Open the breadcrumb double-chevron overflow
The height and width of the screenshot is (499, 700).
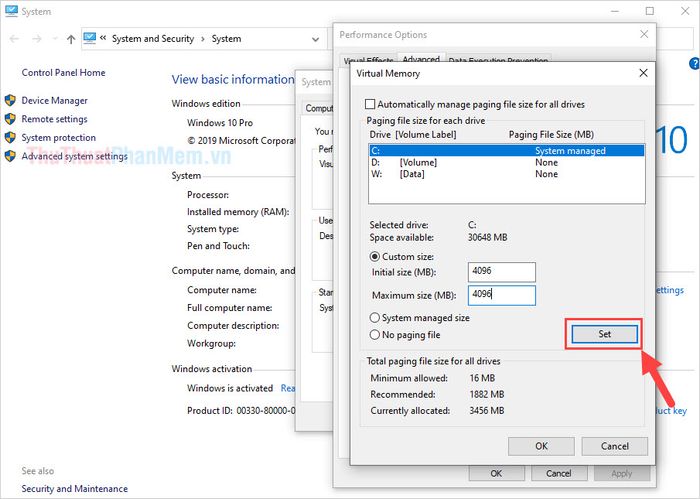[x=103, y=38]
